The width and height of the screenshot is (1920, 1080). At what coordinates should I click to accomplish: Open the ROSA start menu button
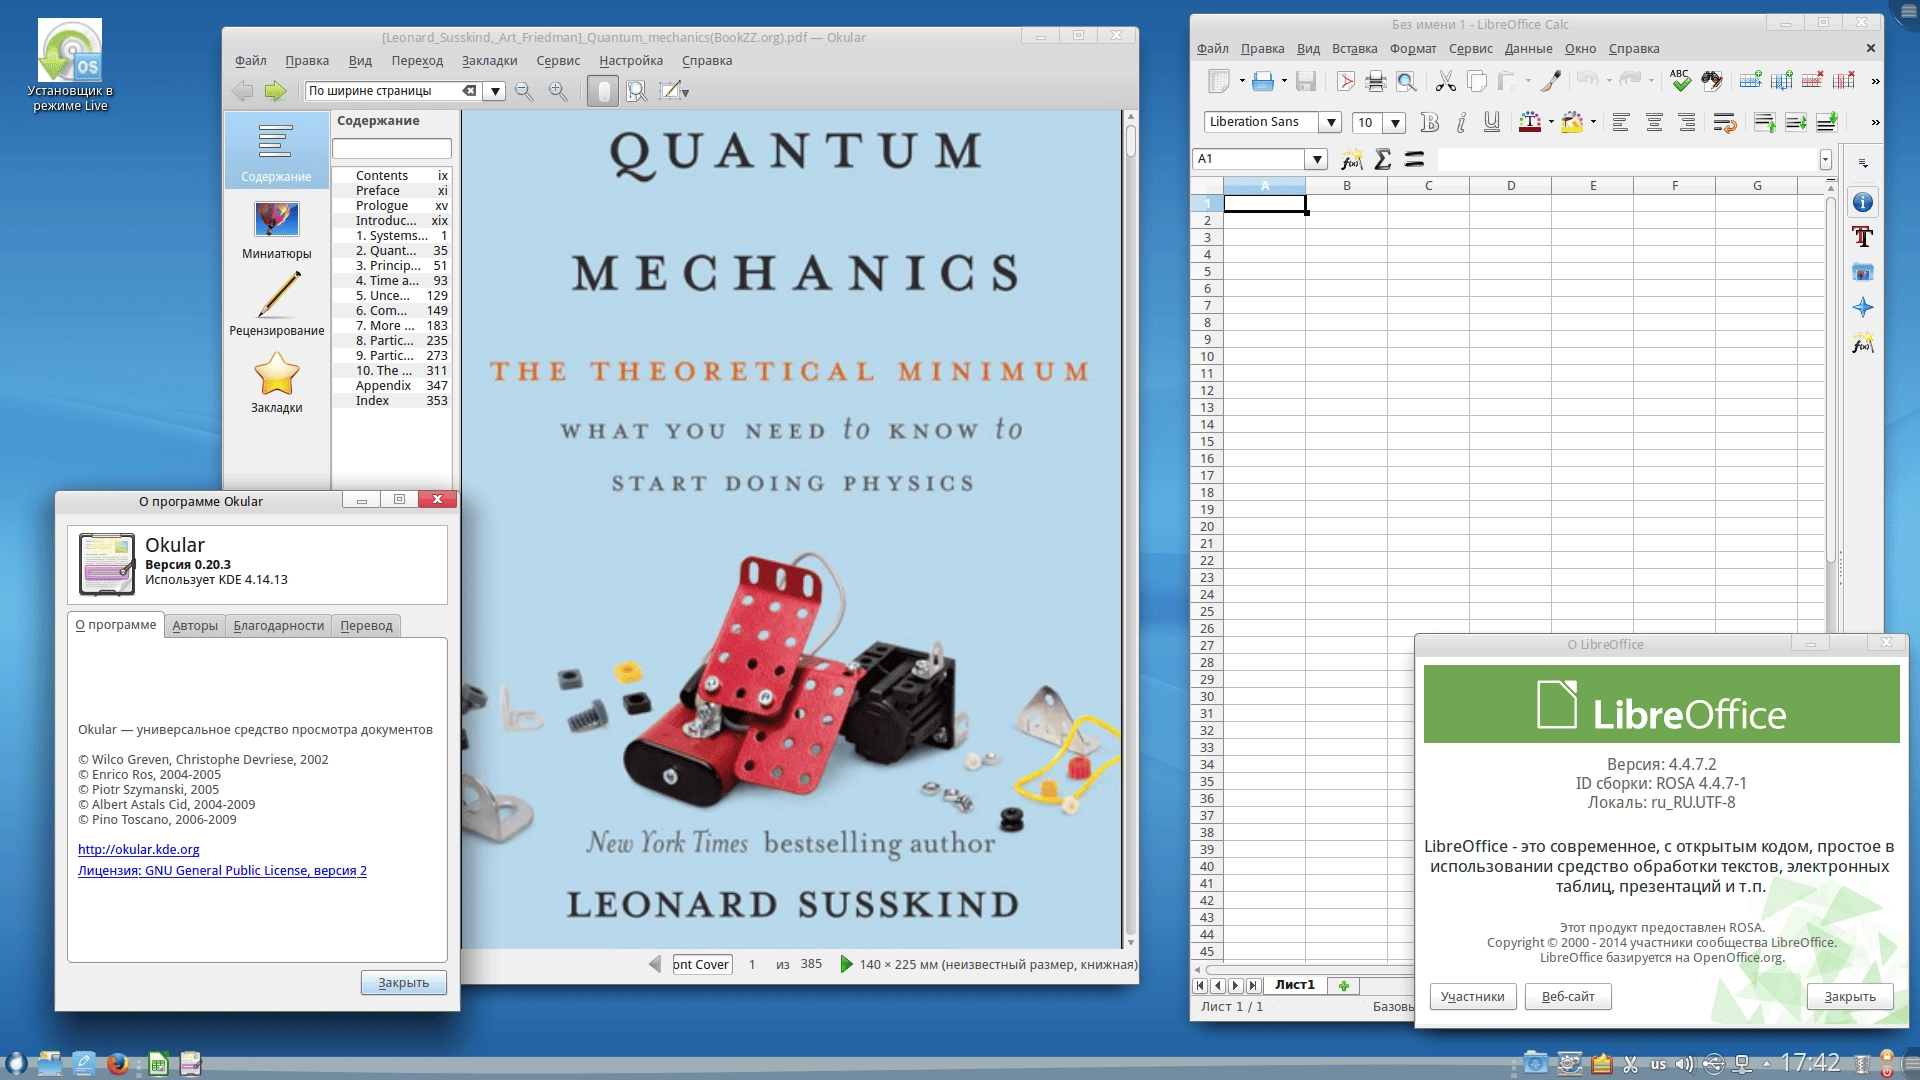tap(15, 1063)
